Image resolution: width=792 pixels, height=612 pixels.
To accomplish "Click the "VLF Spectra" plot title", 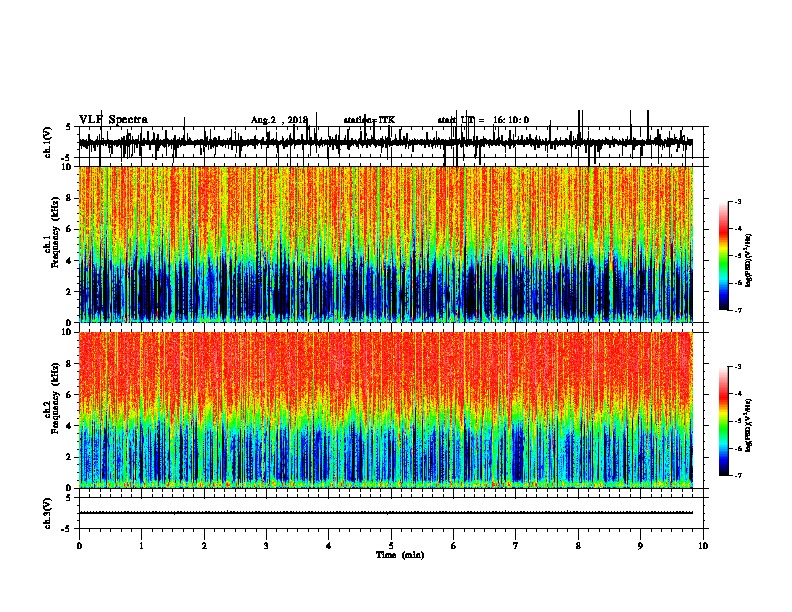I will pos(113,120).
